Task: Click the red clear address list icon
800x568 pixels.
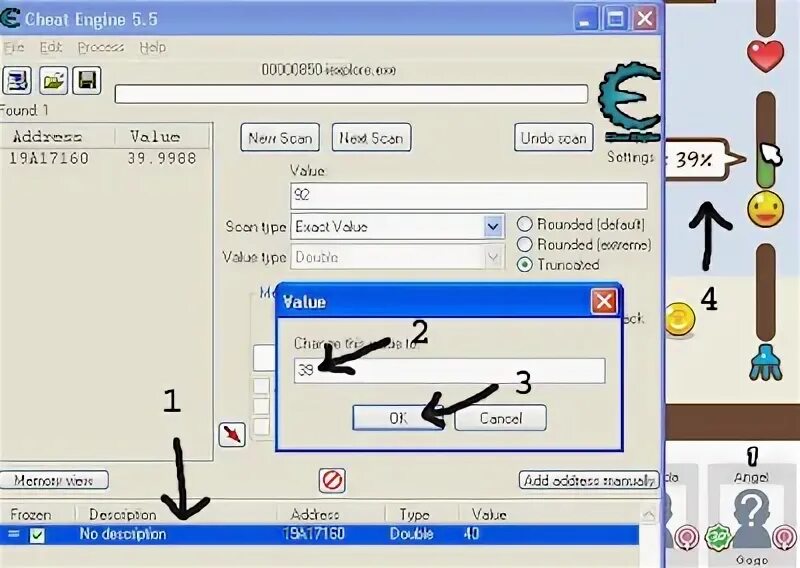Action: (332, 481)
